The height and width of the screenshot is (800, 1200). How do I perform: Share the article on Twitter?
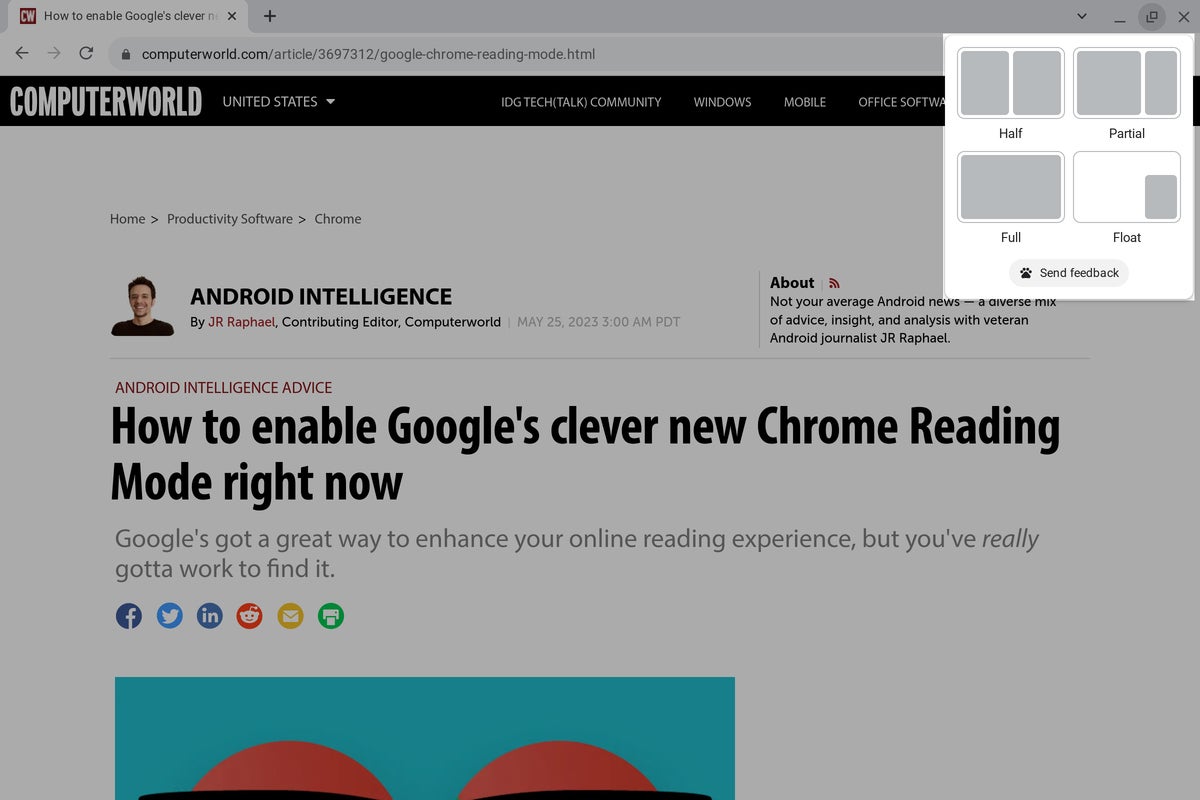170,616
